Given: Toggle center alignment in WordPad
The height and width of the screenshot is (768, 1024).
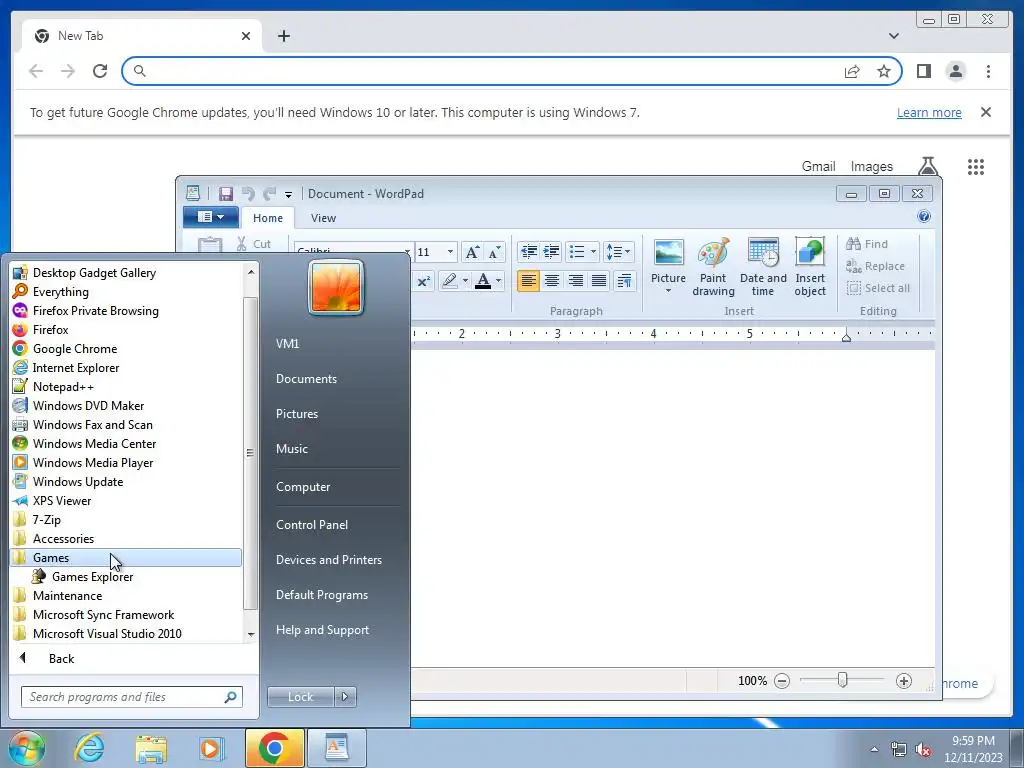Looking at the screenshot, I should click(552, 281).
